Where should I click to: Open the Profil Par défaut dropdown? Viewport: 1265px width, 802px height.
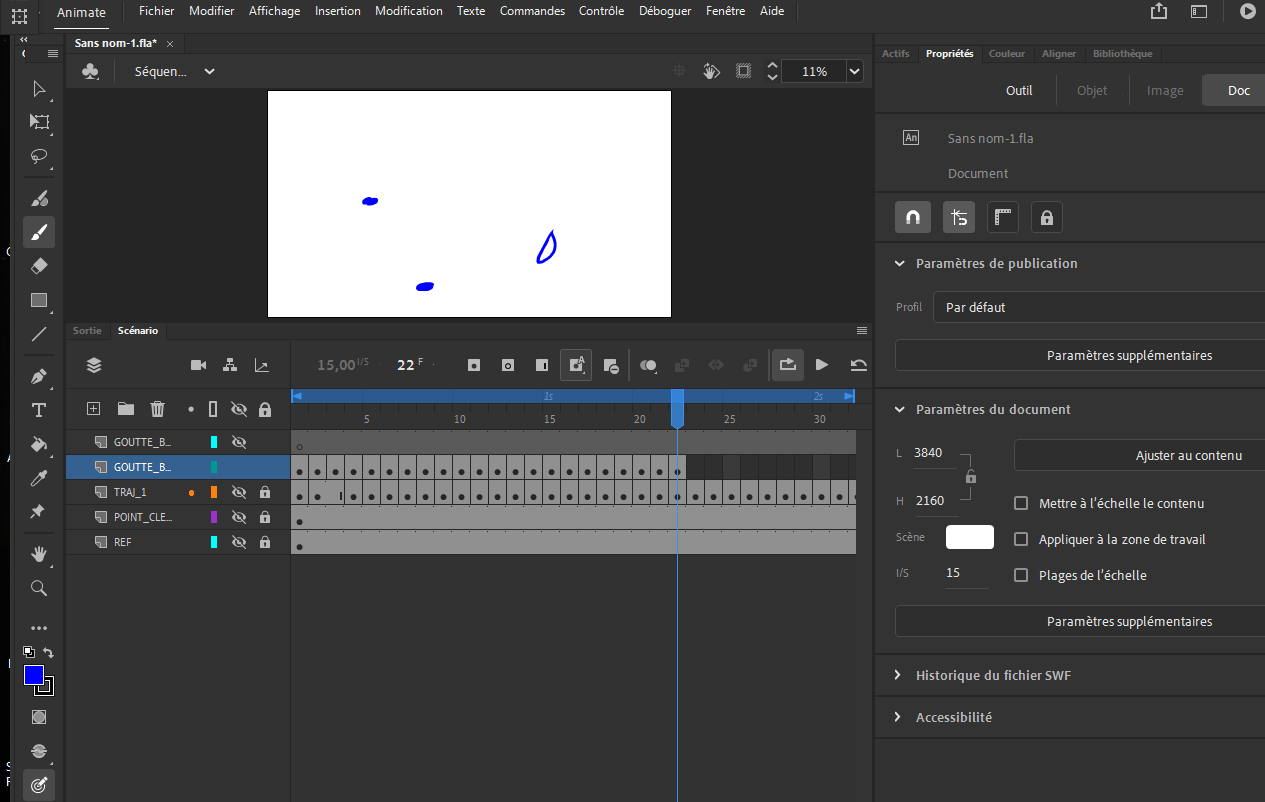1098,307
